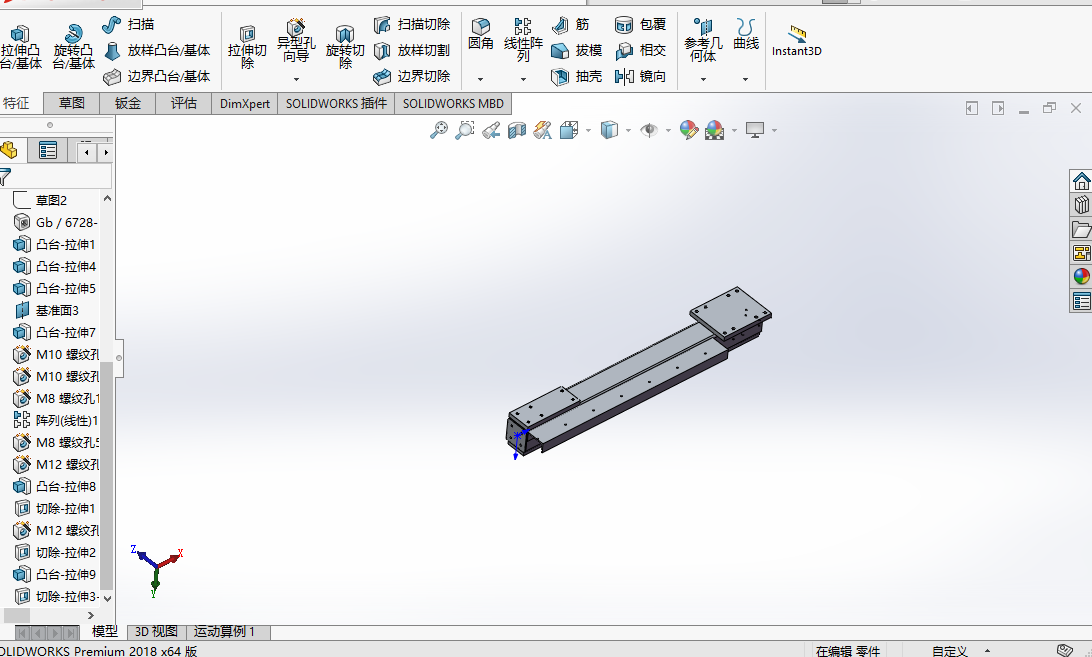Click the Shell (抽壳) tool
Screen dimensions: 1092x657
point(576,76)
